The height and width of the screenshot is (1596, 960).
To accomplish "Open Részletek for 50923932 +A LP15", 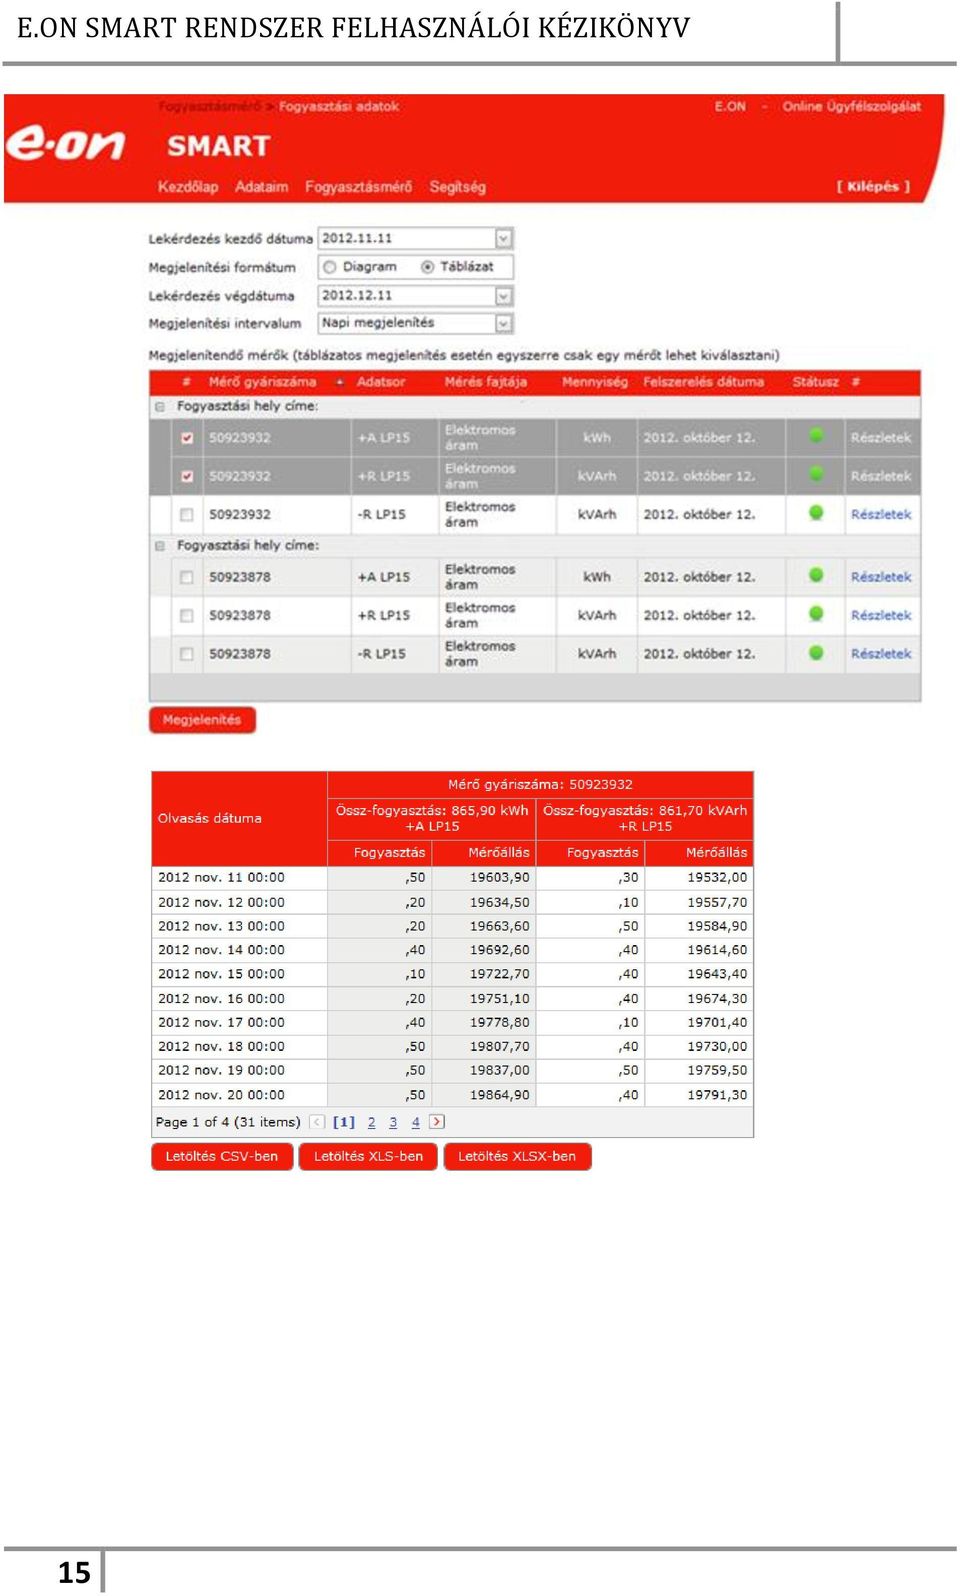I will (x=881, y=438).
